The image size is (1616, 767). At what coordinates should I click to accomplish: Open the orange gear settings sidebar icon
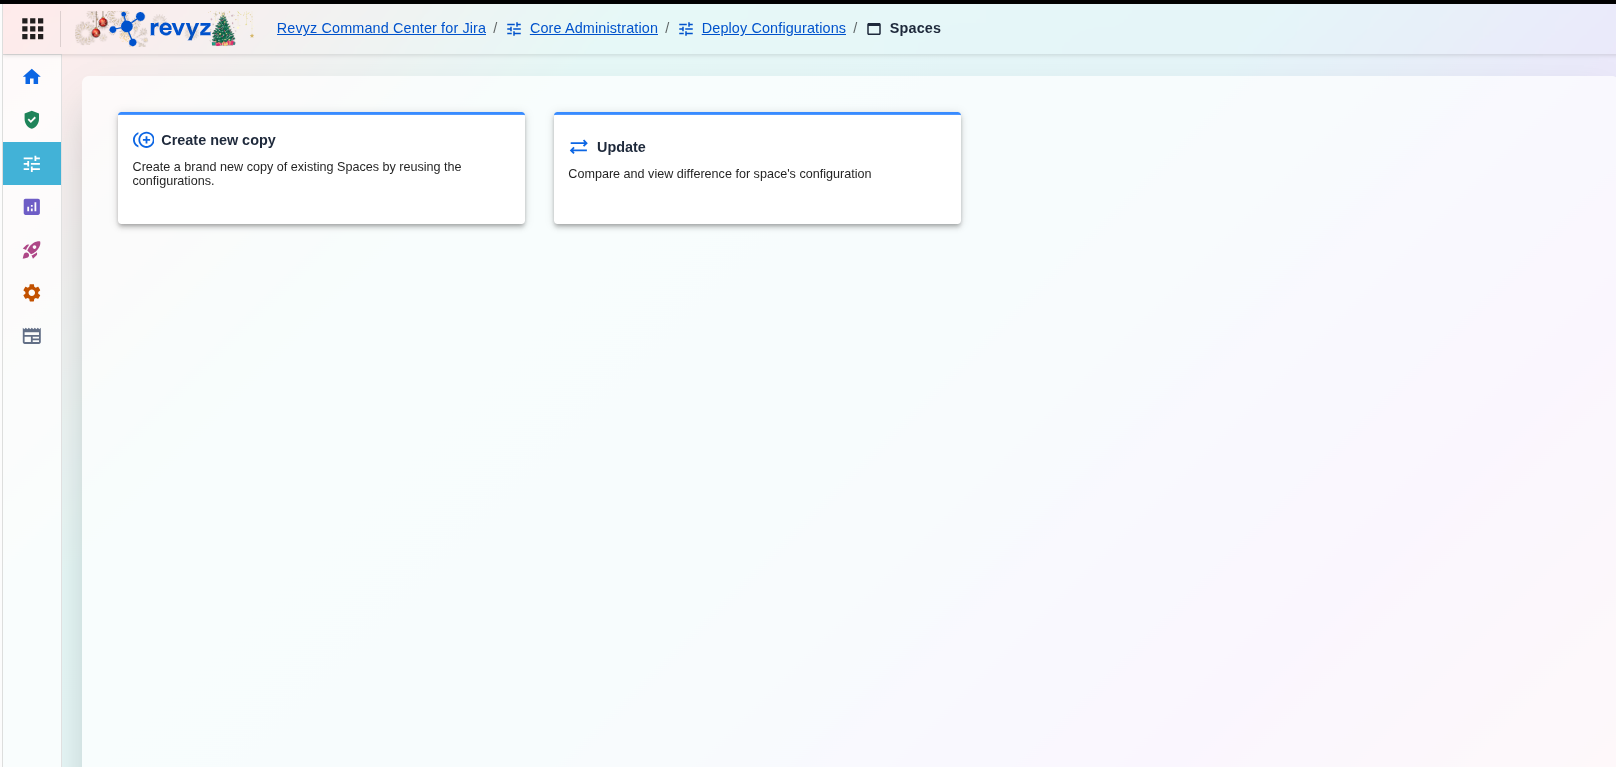pos(32,293)
